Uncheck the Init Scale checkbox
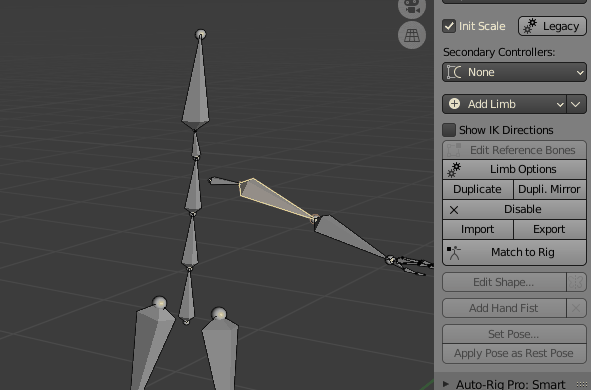Screen dimensions: 591x390 pyautogui.click(x=449, y=26)
